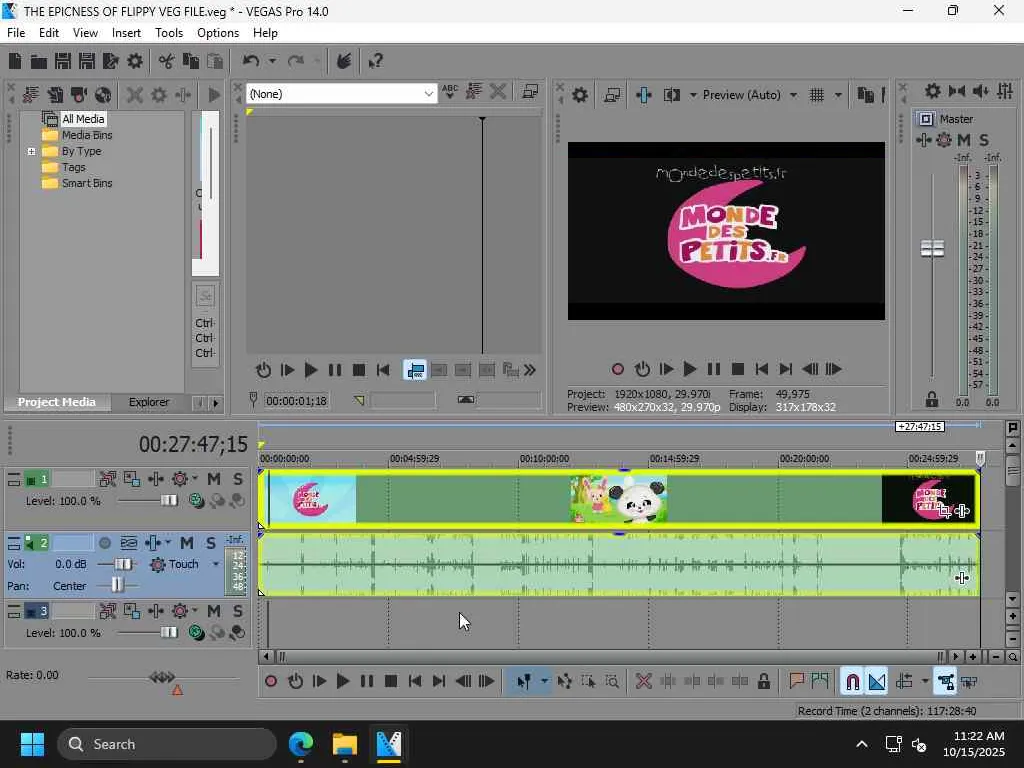
Task: Click the track 2 Vol slider
Action: (123, 564)
